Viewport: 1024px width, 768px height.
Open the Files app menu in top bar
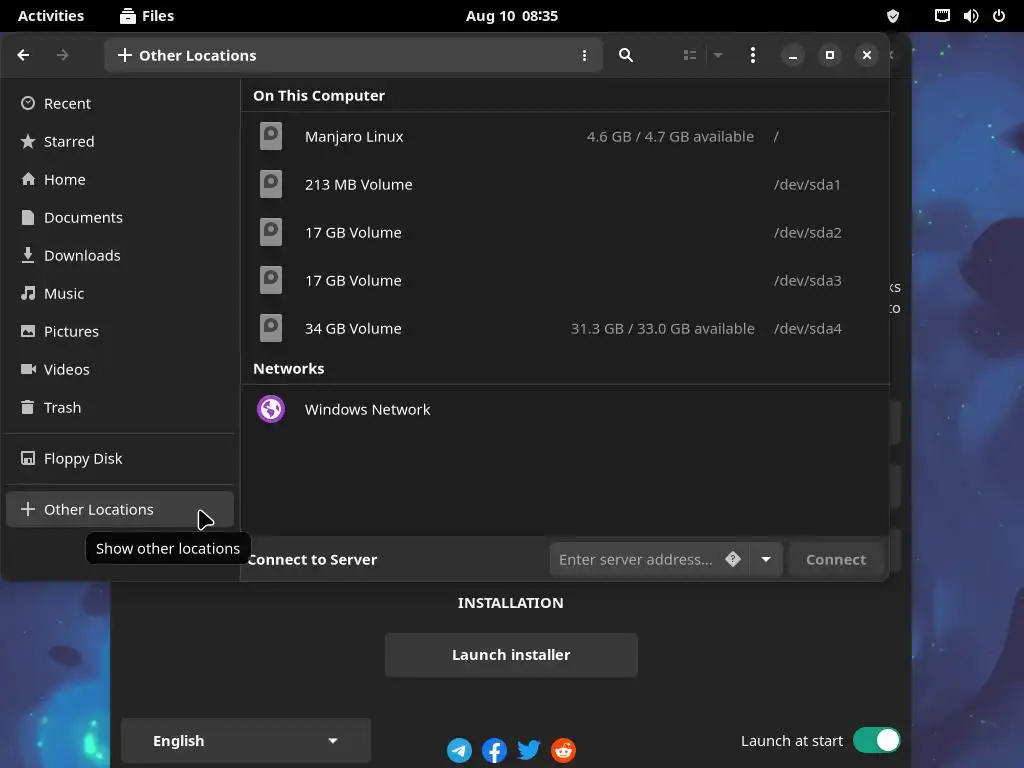tap(147, 16)
